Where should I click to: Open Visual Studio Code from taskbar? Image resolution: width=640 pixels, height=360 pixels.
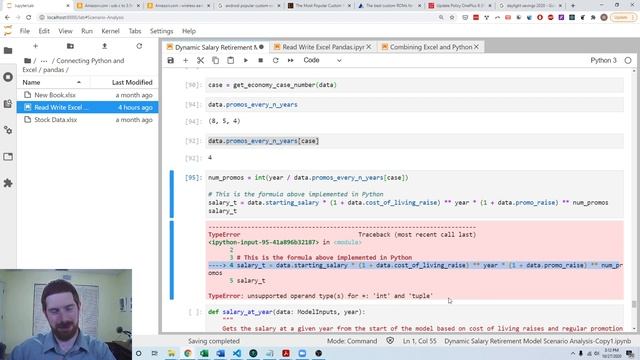tap(237, 353)
